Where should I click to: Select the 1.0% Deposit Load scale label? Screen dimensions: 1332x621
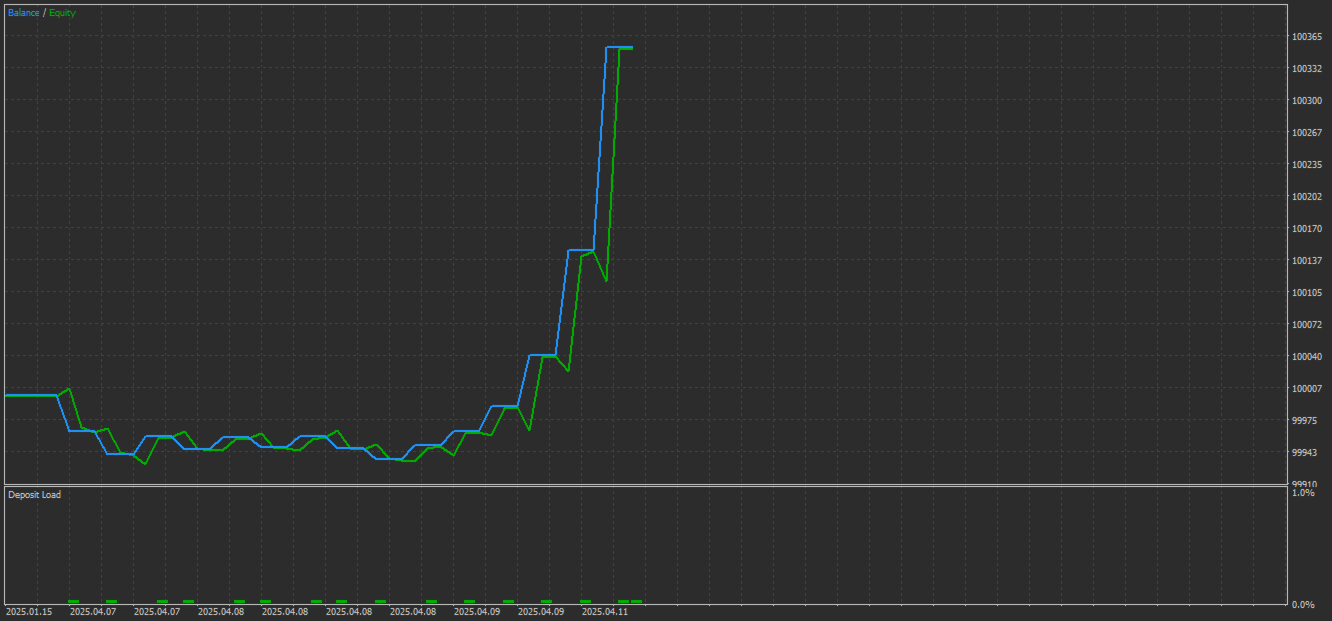pyautogui.click(x=1303, y=493)
